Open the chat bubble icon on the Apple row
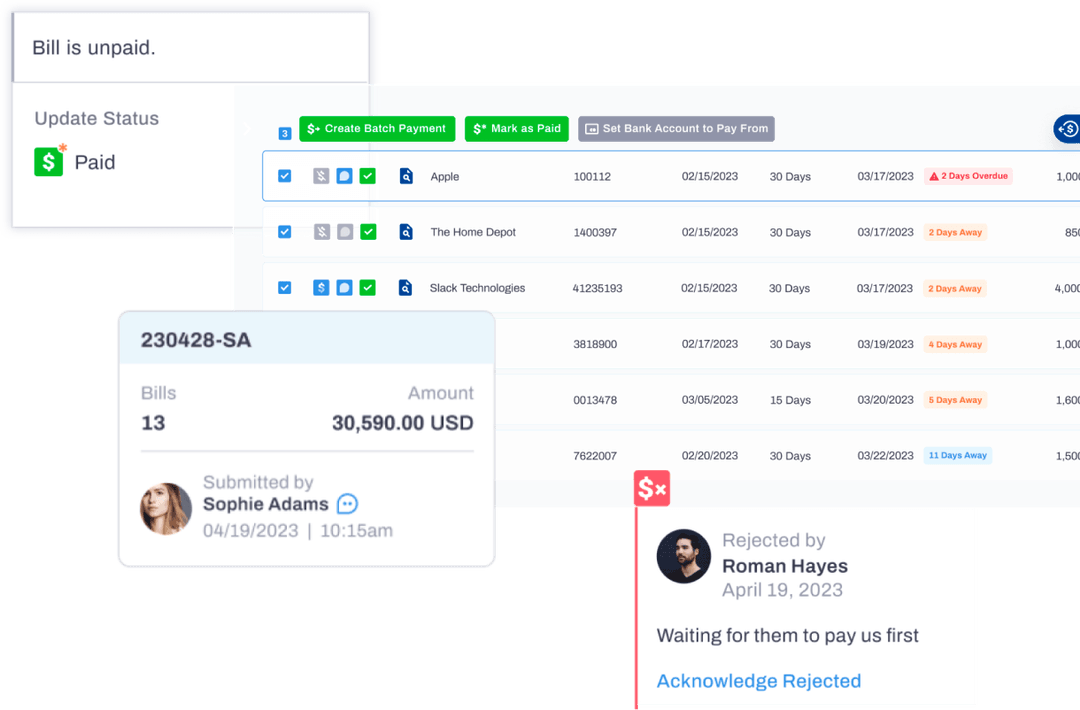 pos(344,176)
